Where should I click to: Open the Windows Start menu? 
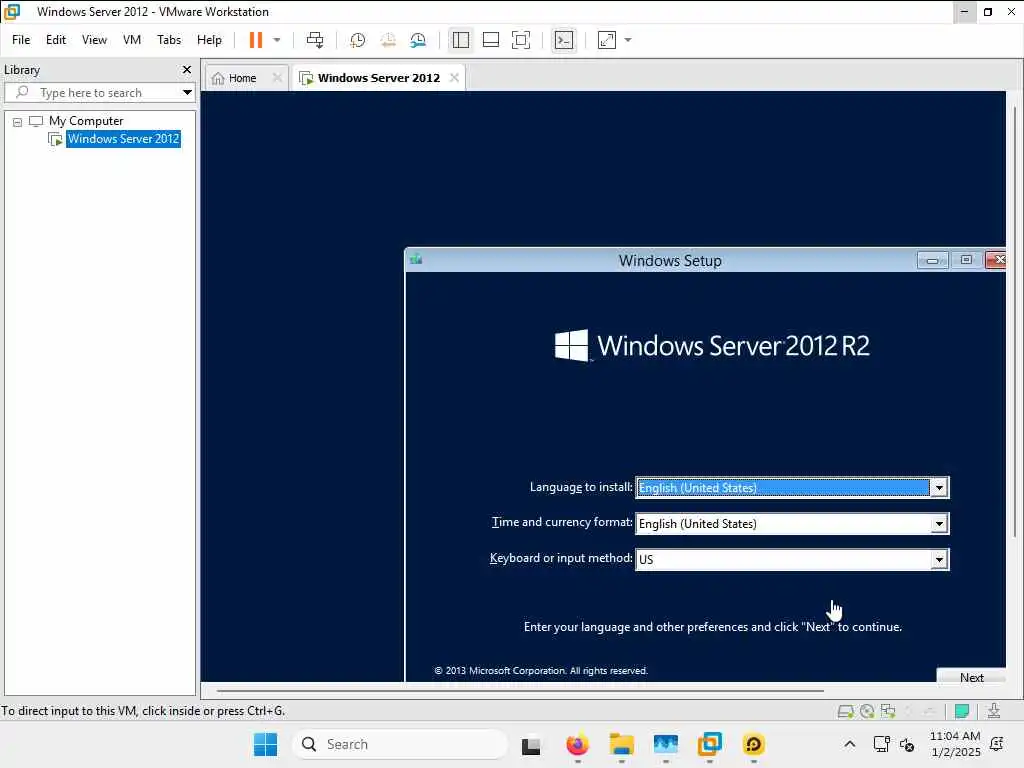(265, 744)
